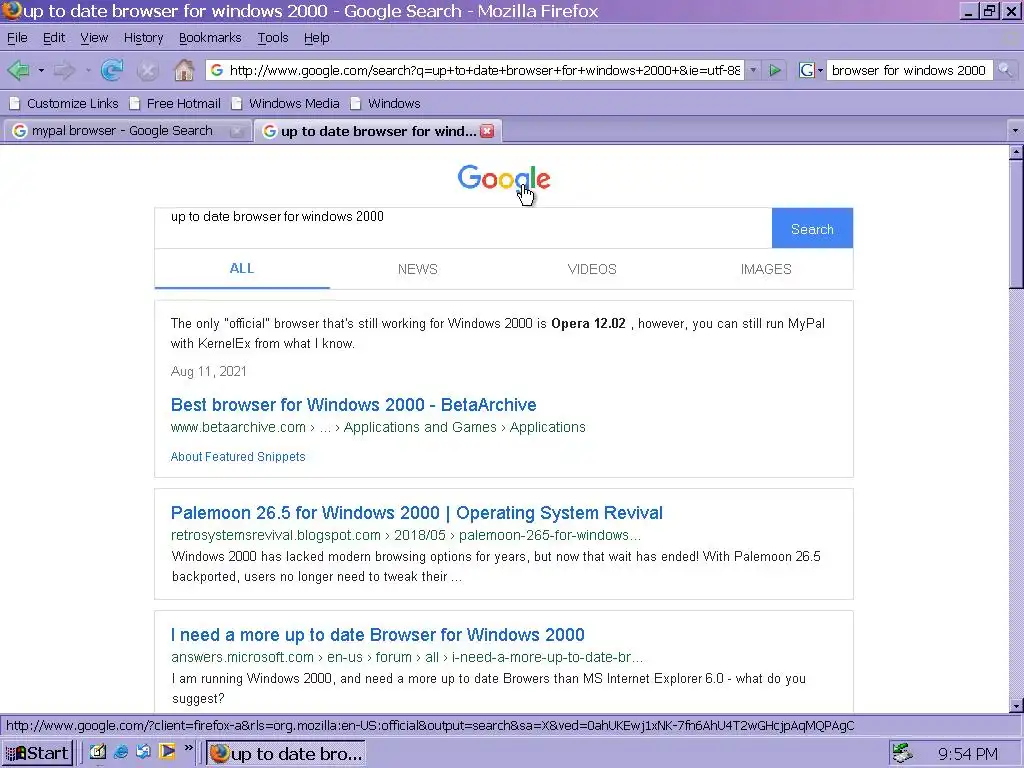
Task: Click the toolbar search box
Action: (x=908, y=70)
